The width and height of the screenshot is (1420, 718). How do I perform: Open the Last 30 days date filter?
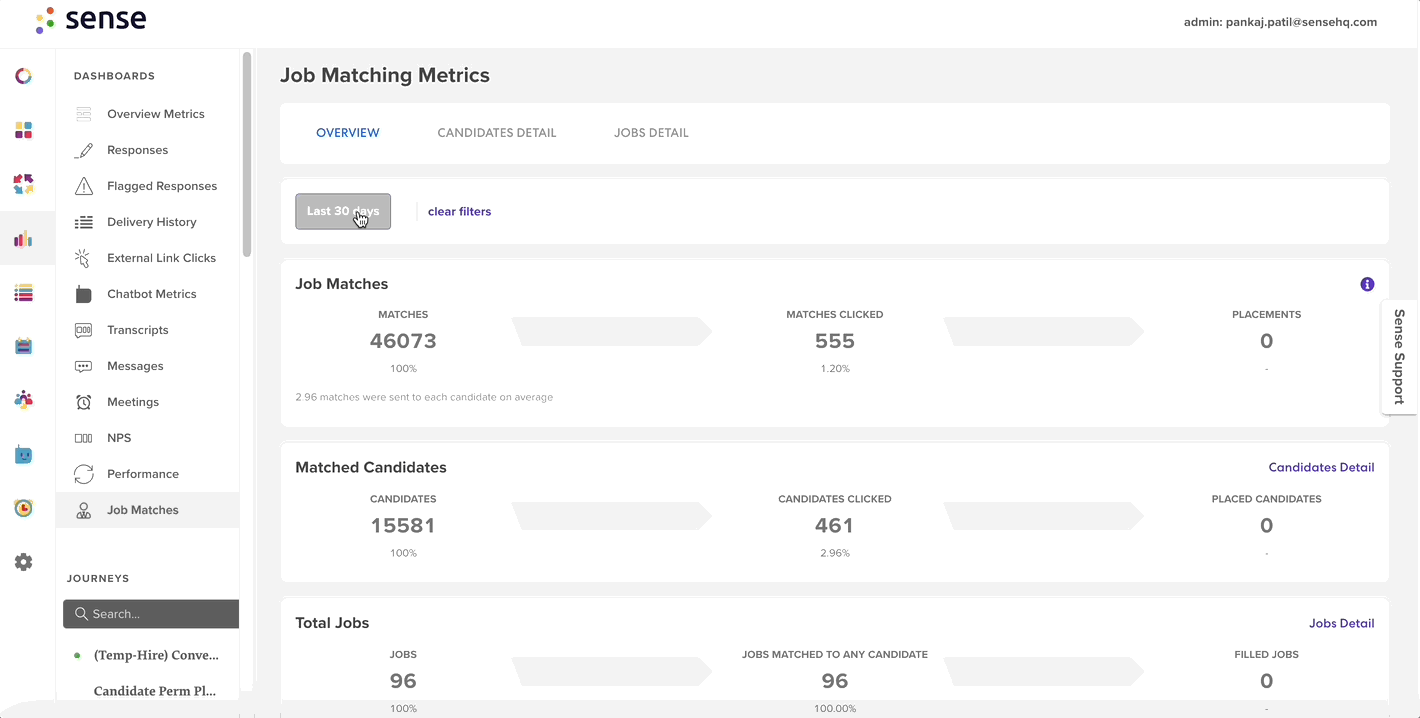pyautogui.click(x=343, y=211)
